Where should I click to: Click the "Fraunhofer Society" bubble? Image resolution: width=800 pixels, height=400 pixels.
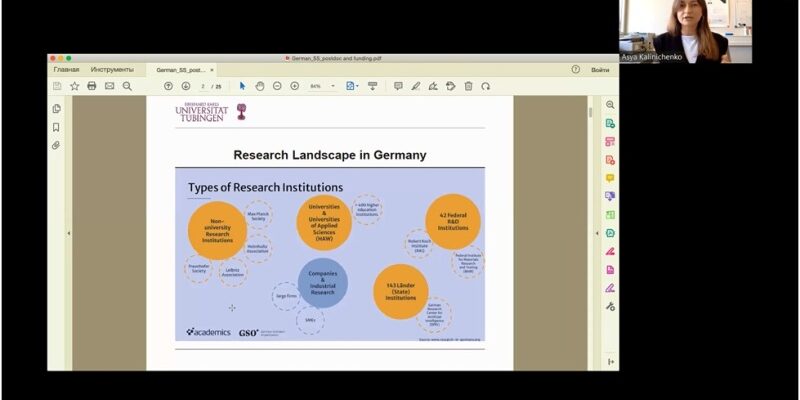pos(198,269)
